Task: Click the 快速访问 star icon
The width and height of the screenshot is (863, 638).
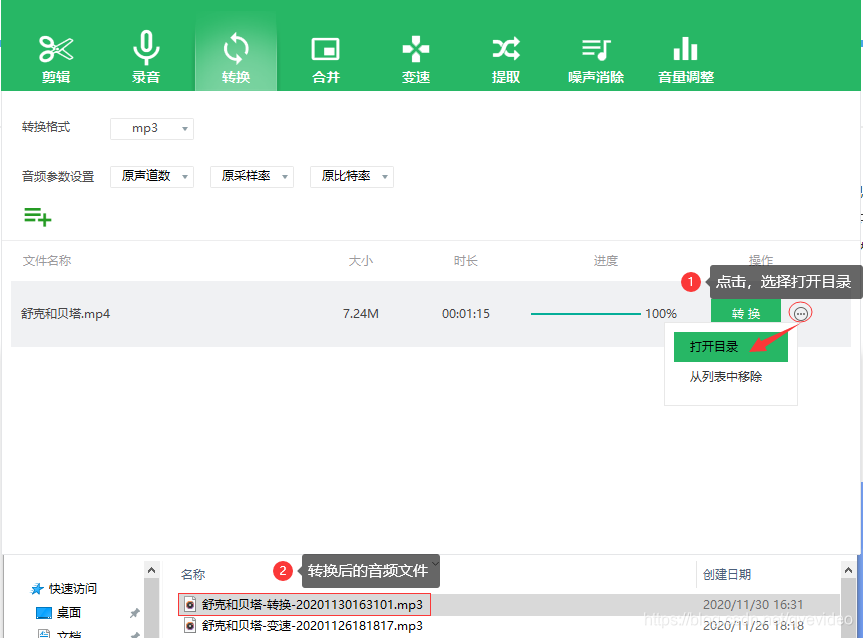Action: pyautogui.click(x=36, y=589)
